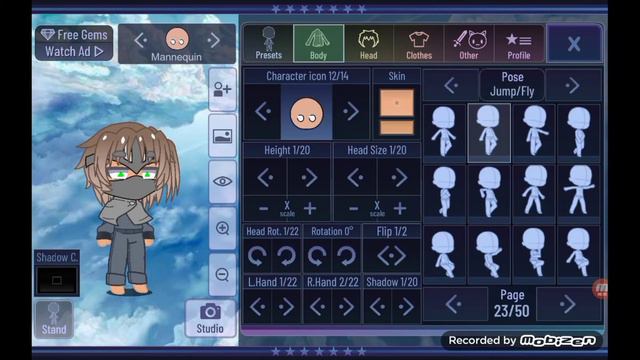Image resolution: width=640 pixels, height=360 pixels.
Task: Toggle the Flip 1/2 control
Action: pyautogui.click(x=391, y=256)
